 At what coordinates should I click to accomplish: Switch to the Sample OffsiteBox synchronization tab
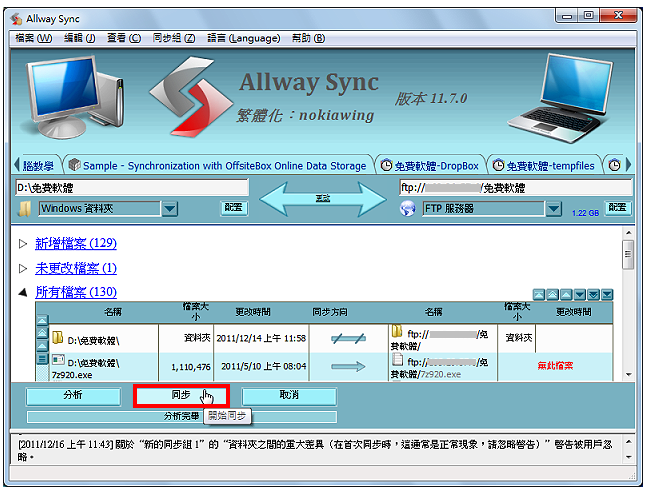point(218,166)
